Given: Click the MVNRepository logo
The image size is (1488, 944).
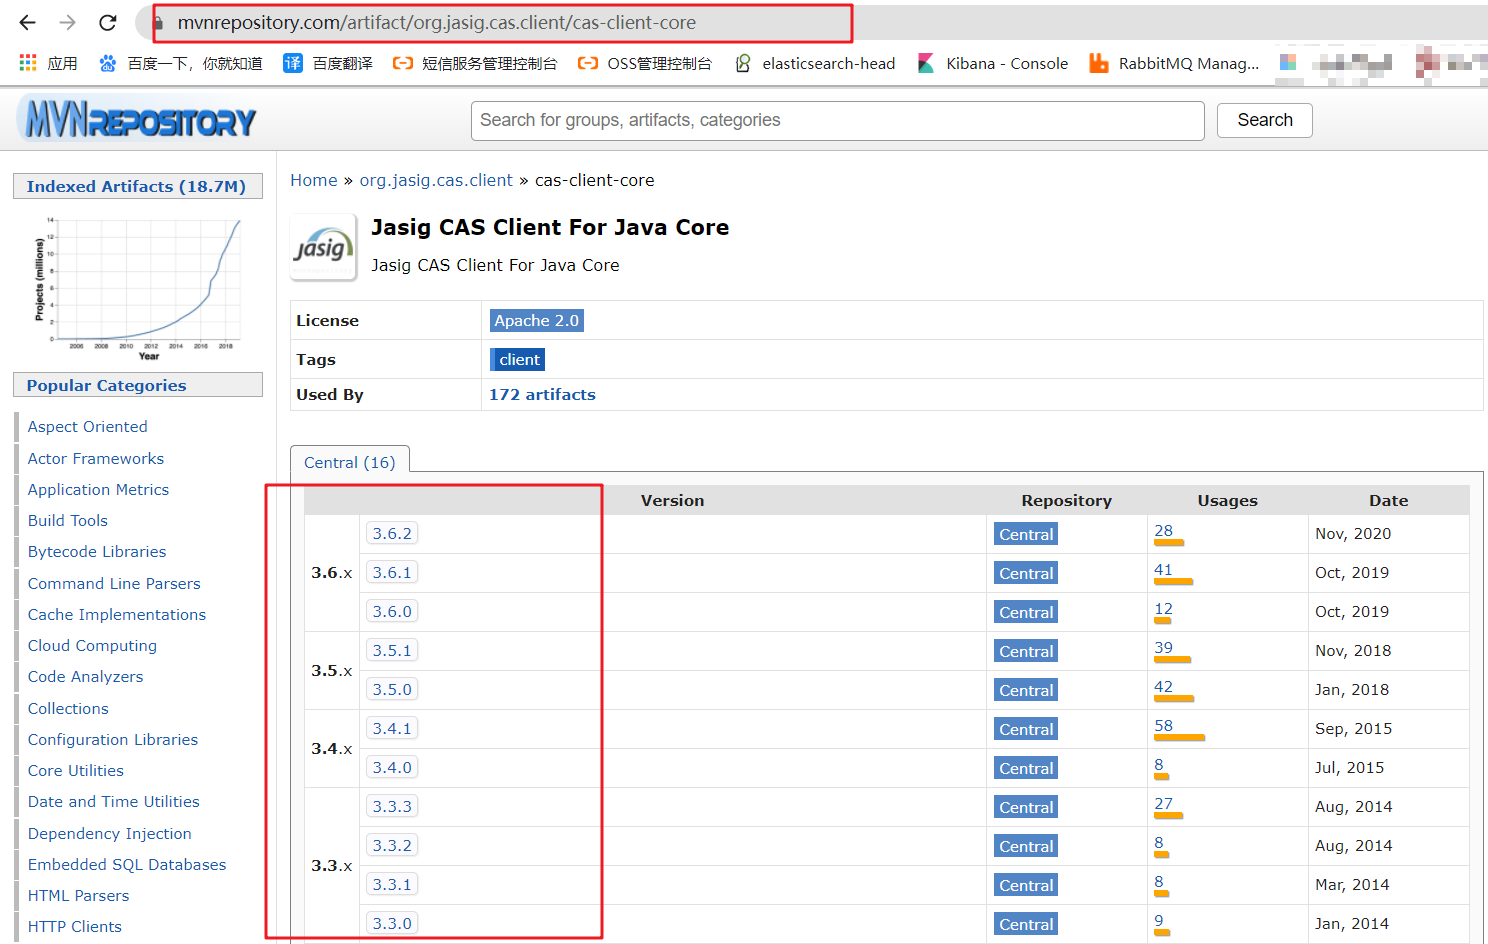Looking at the screenshot, I should (x=137, y=120).
